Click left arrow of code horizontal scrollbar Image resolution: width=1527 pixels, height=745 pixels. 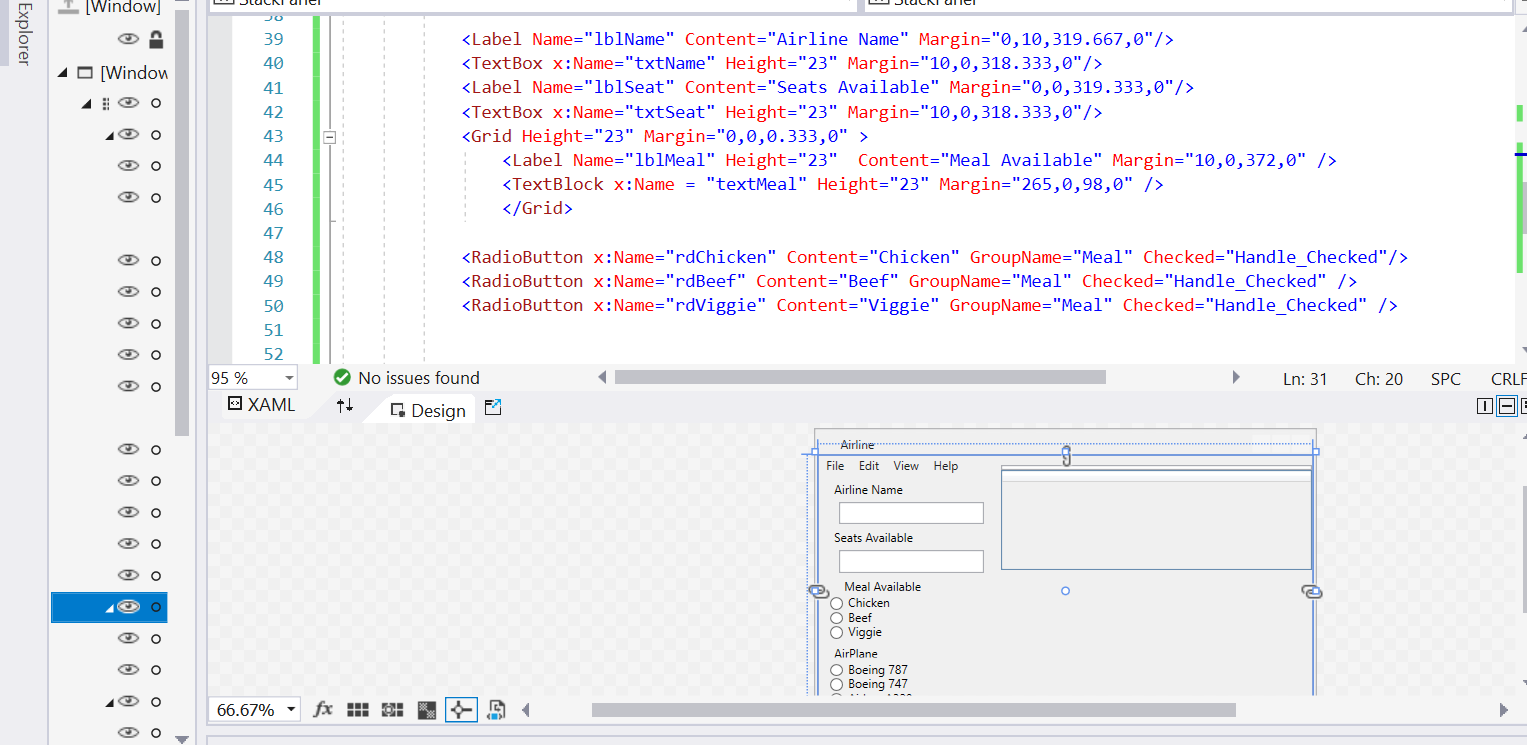coord(602,377)
